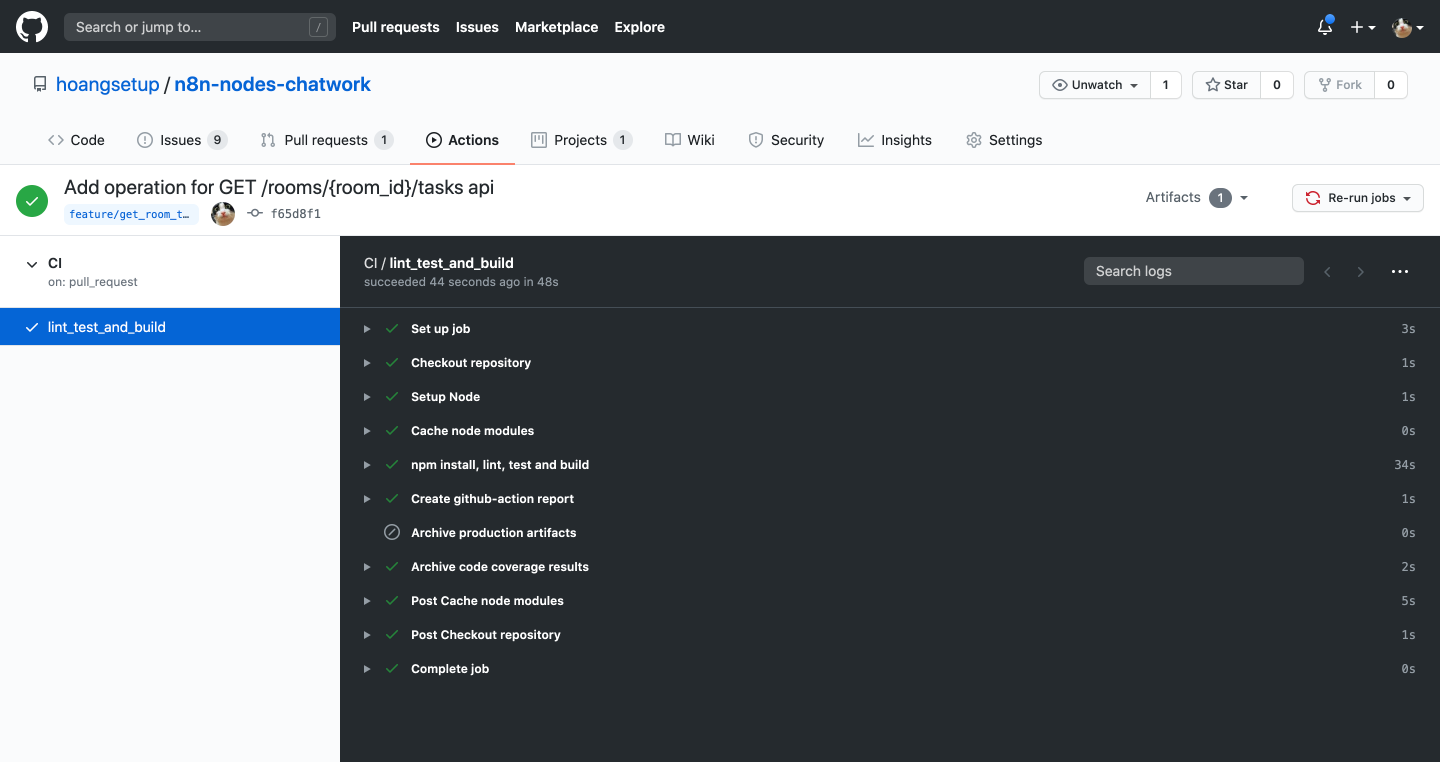Click the green check next to Set up job
This screenshot has width=1440, height=762.
(x=392, y=329)
